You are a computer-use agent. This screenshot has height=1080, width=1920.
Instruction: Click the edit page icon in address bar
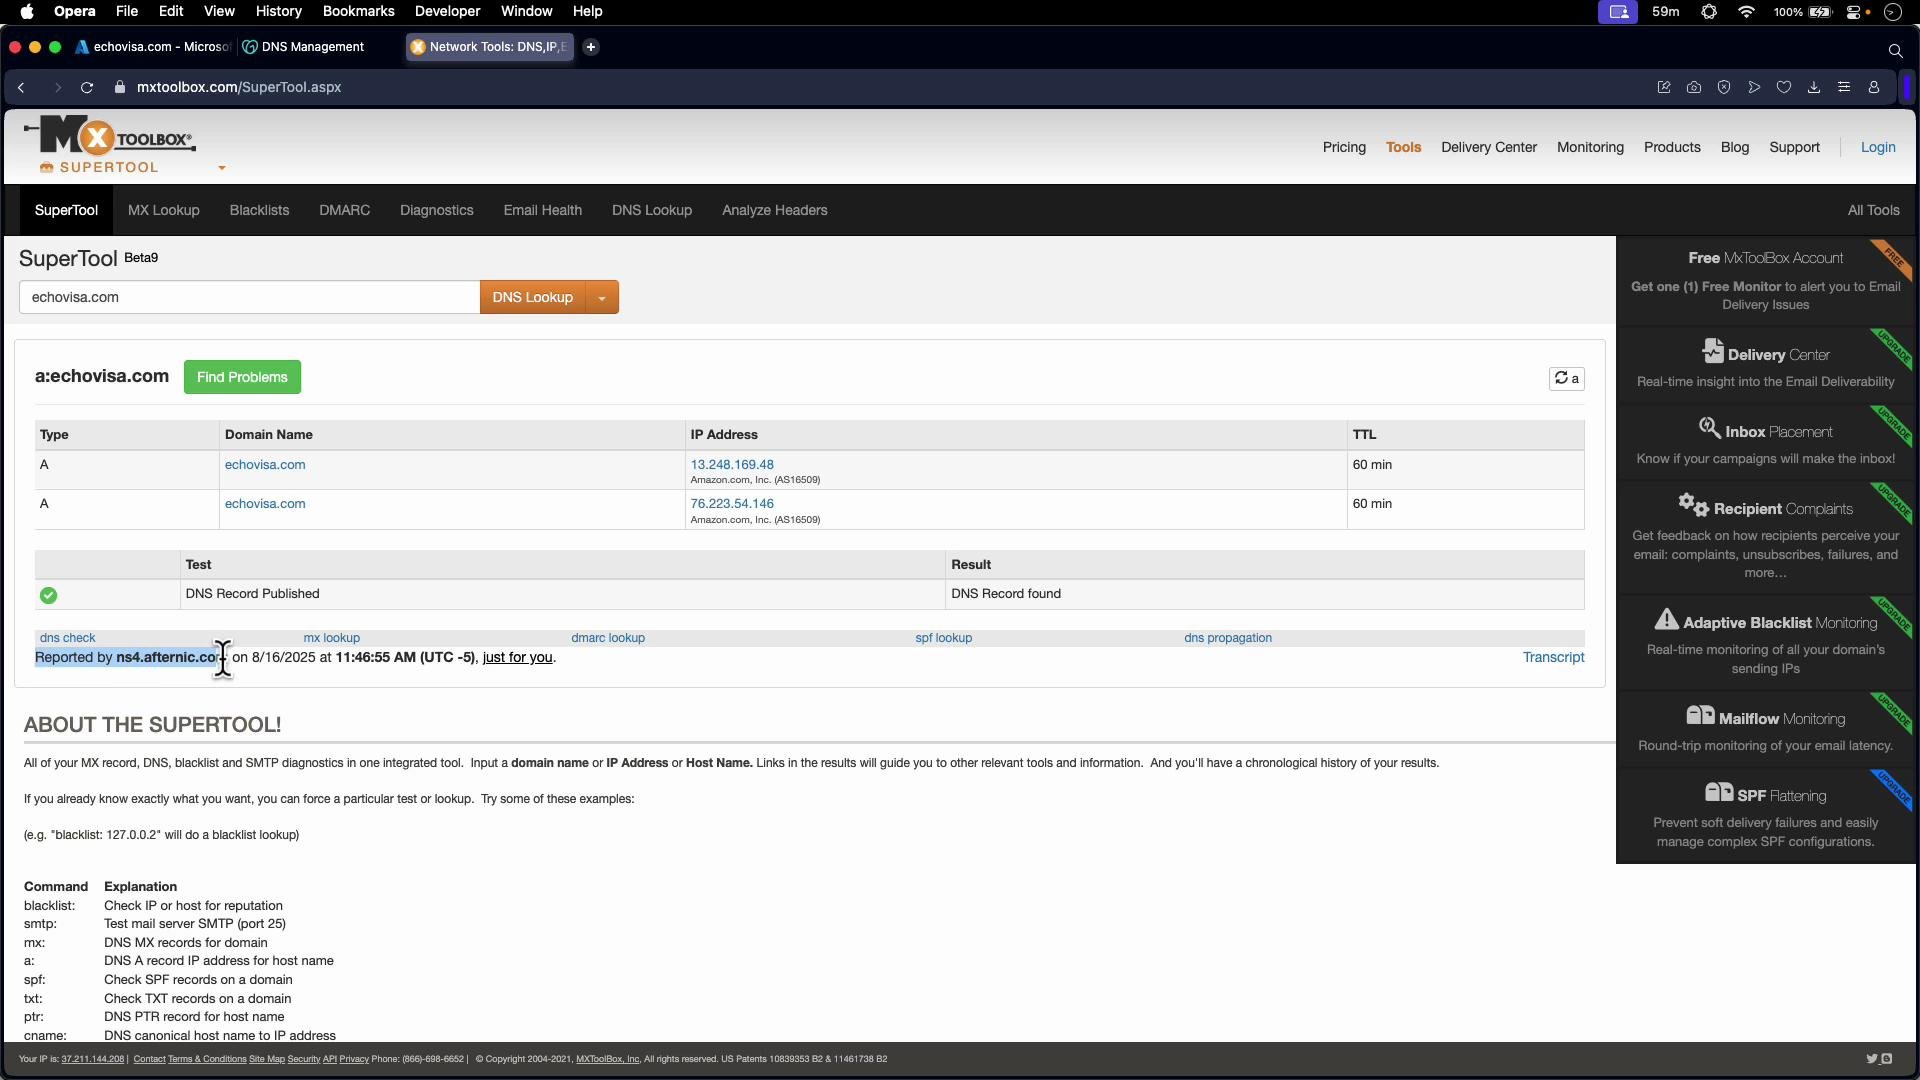[1664, 88]
